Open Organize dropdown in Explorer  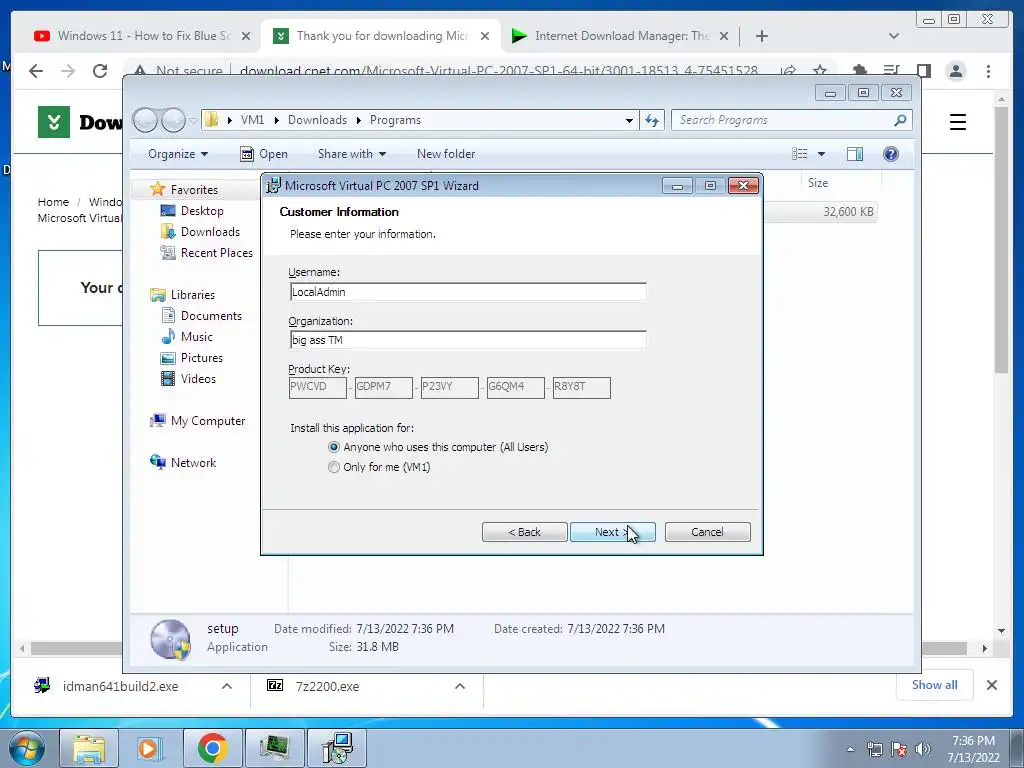click(x=178, y=154)
